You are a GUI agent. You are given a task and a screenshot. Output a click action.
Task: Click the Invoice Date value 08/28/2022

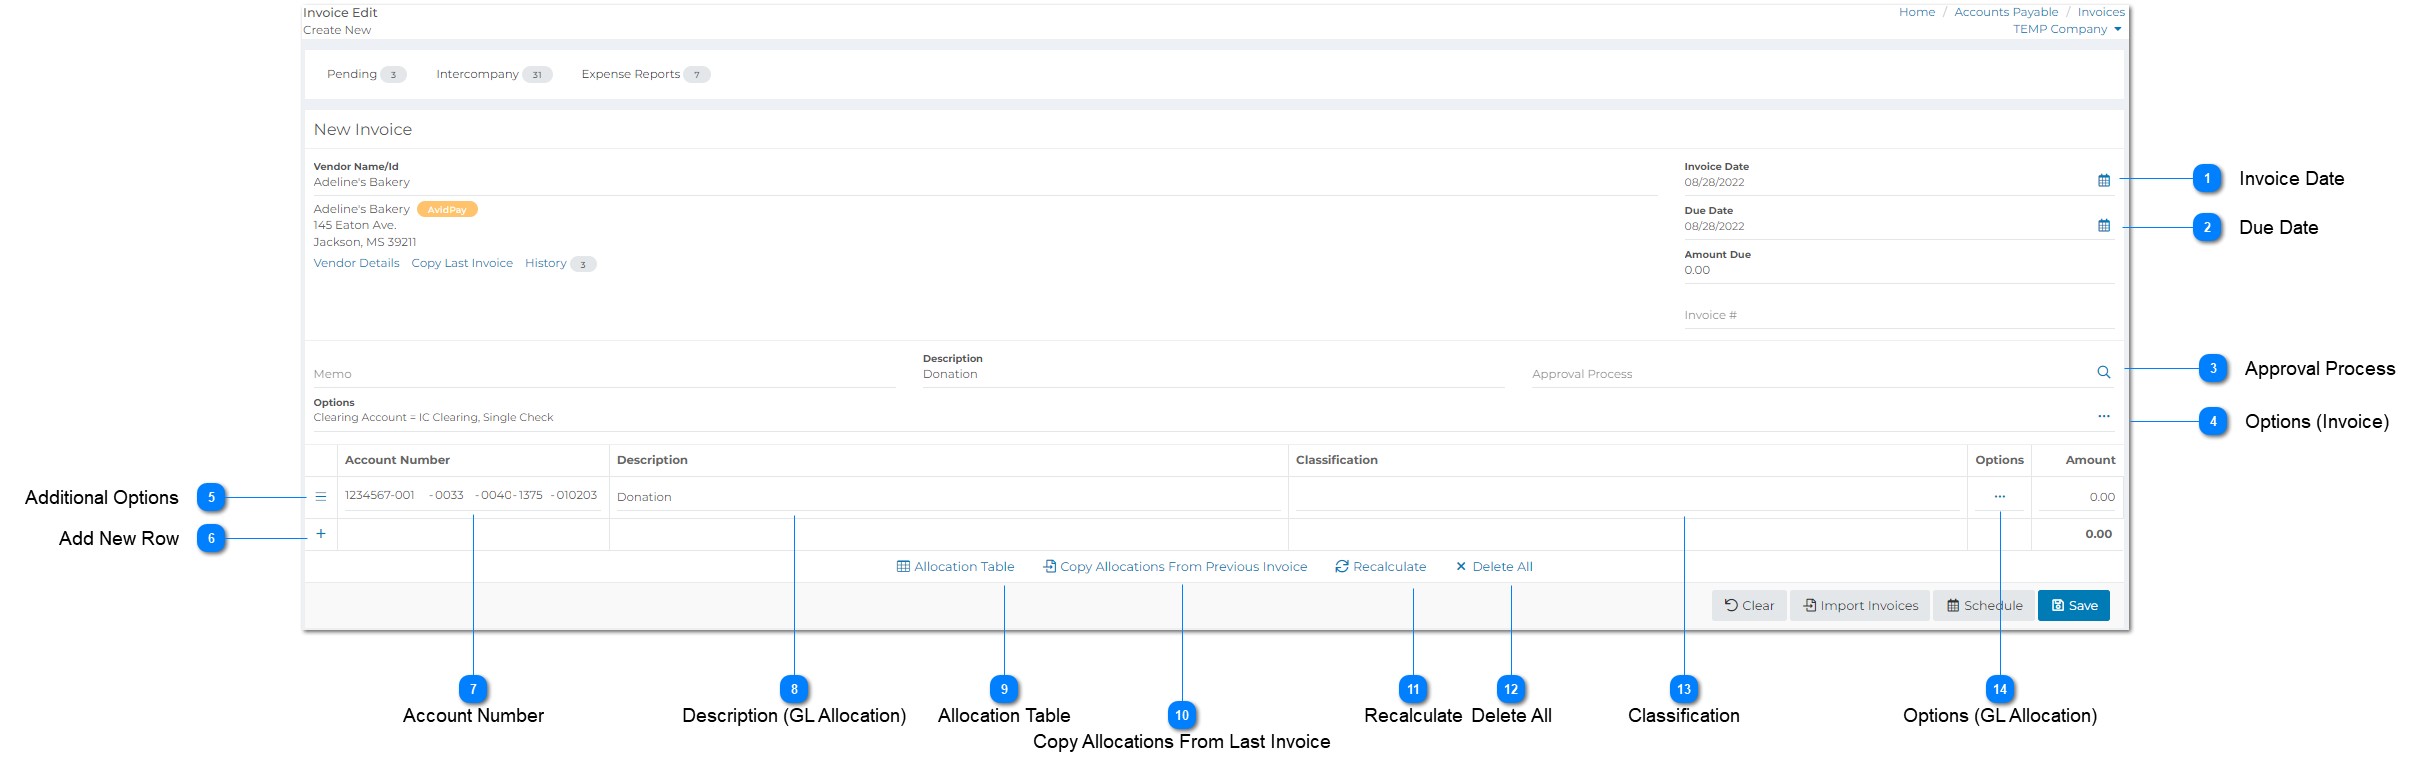point(1714,182)
